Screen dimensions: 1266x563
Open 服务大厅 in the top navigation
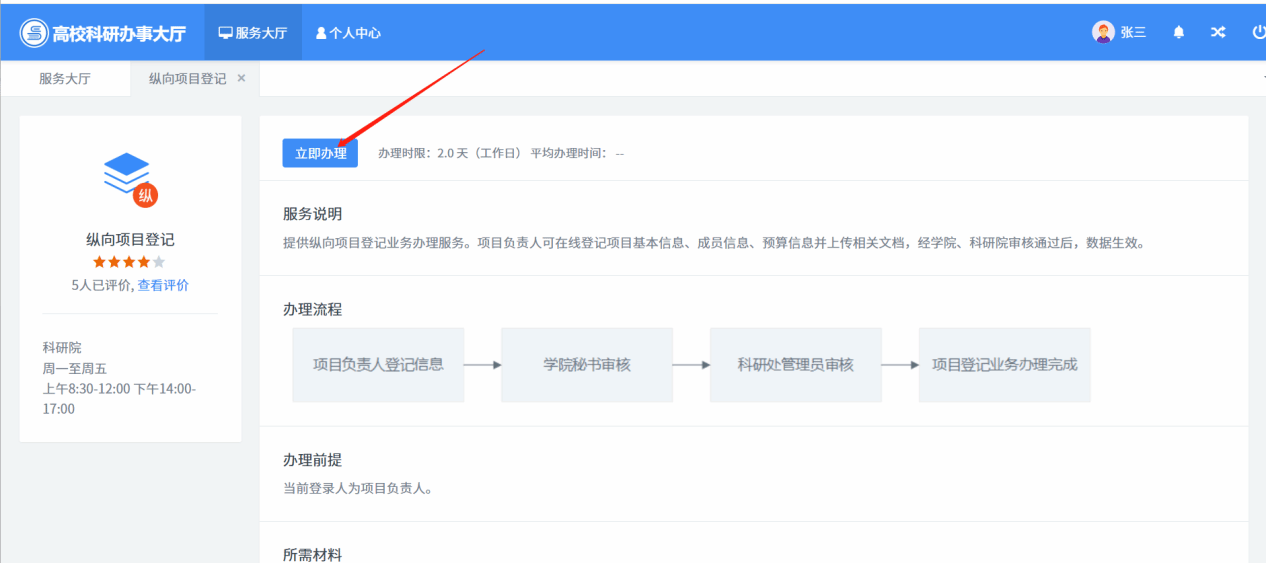click(252, 32)
